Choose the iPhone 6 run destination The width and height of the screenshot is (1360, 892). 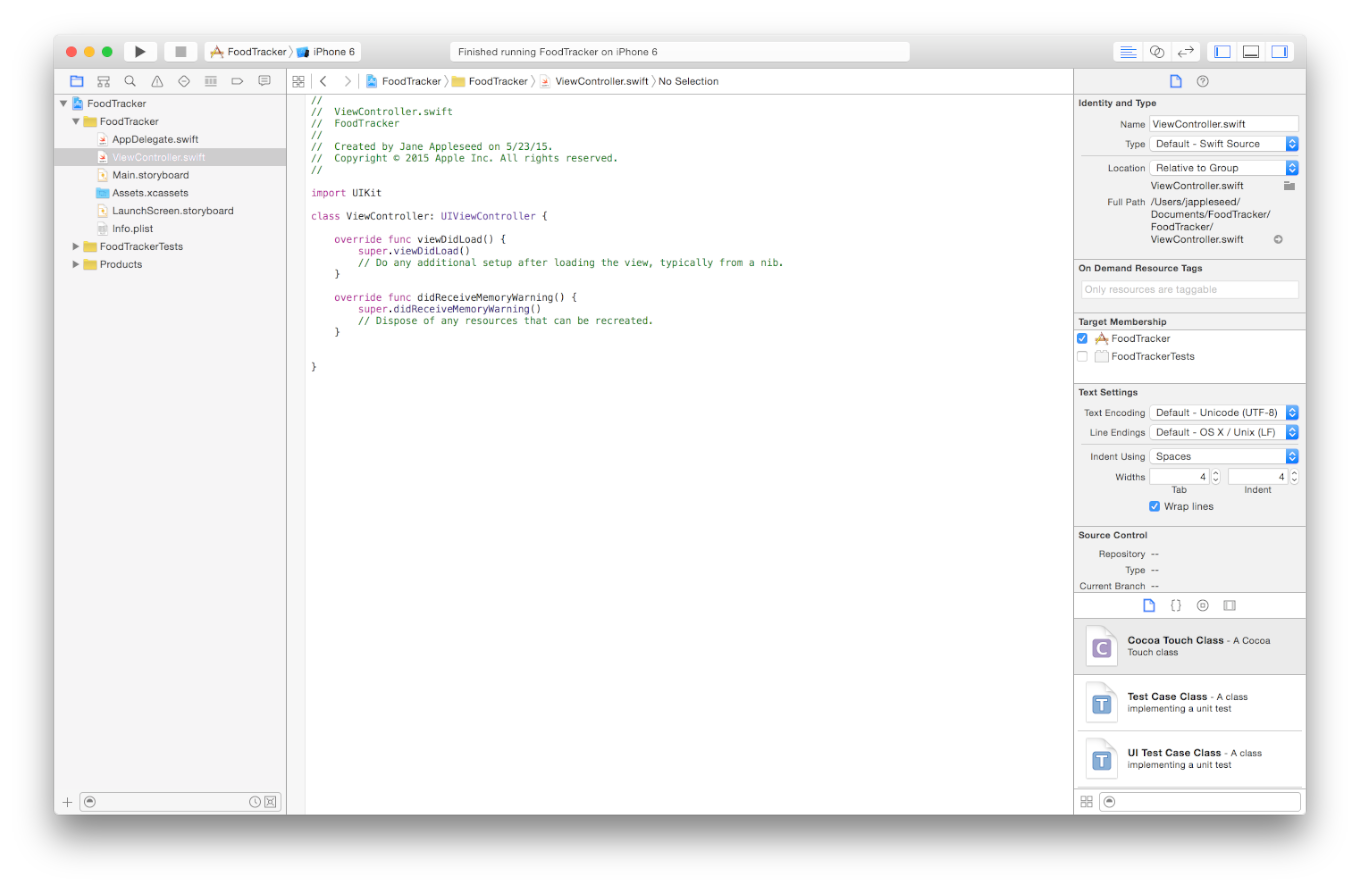tap(327, 51)
